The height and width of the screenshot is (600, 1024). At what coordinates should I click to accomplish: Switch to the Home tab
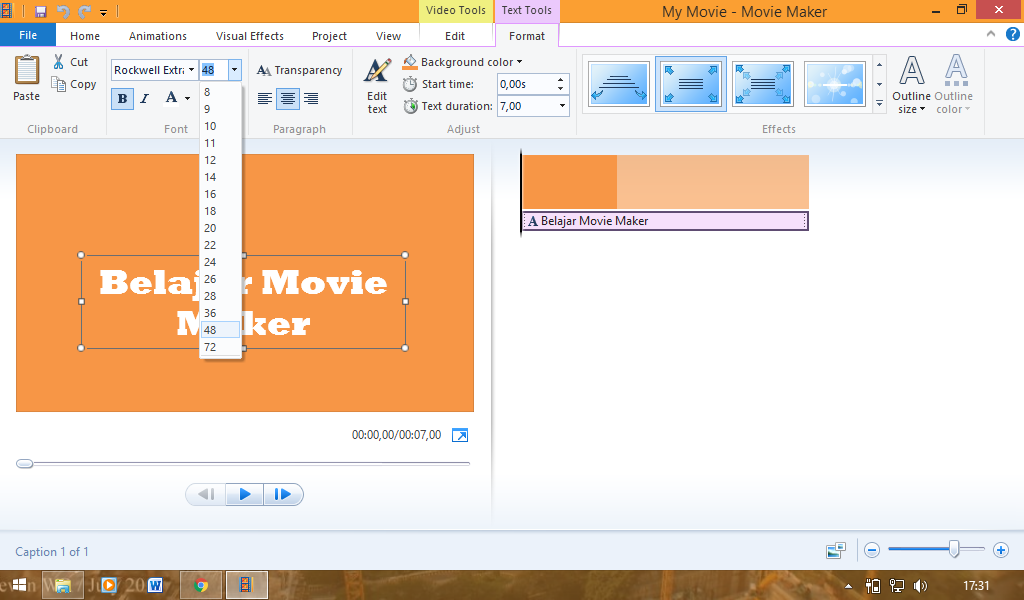click(85, 36)
